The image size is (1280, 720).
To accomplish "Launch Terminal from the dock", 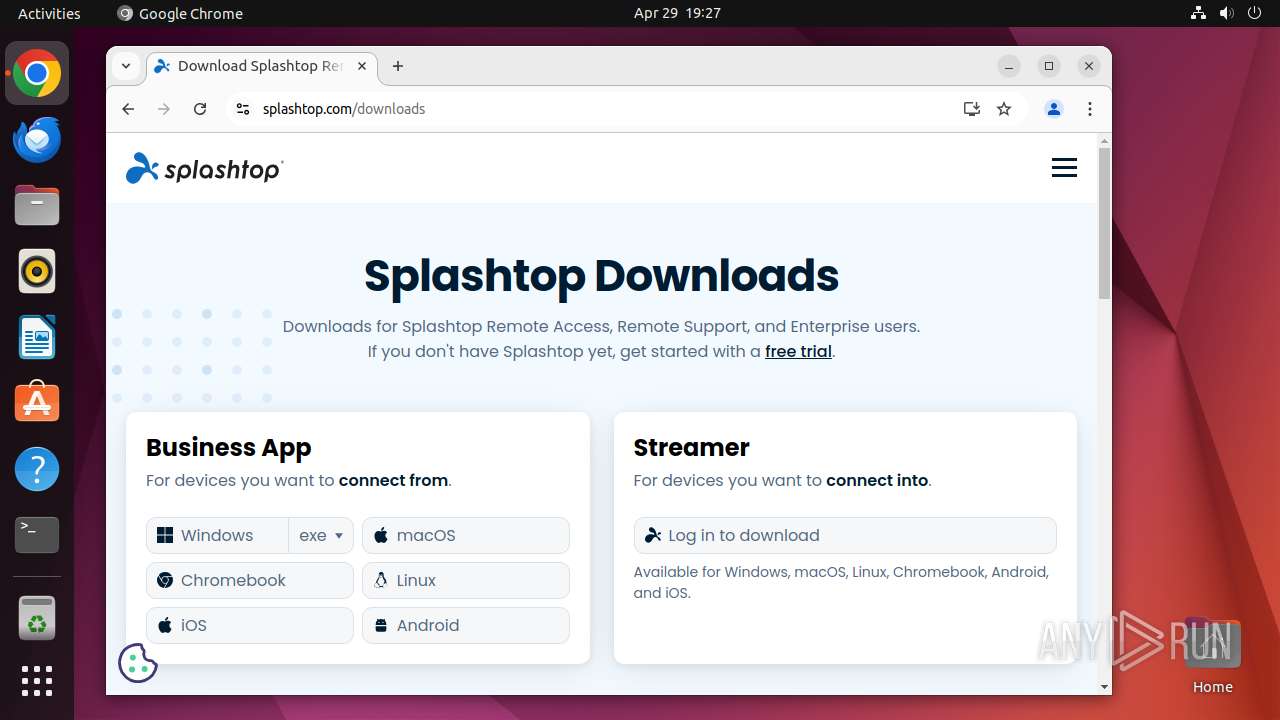I will [x=37, y=535].
